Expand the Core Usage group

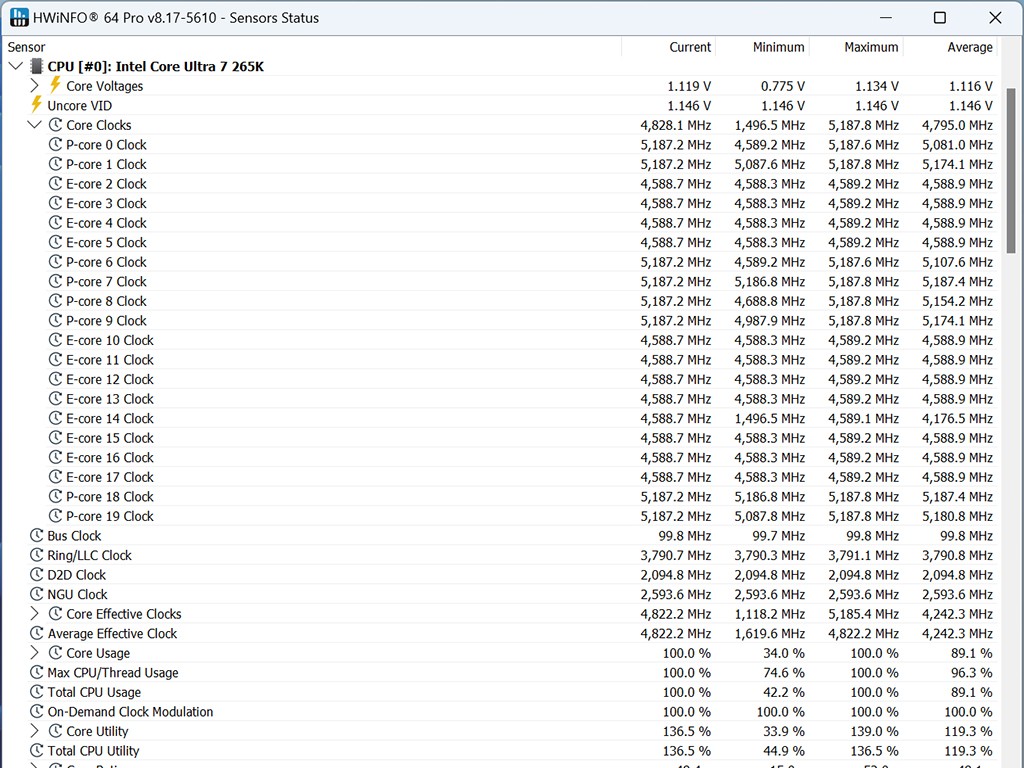[x=34, y=653]
